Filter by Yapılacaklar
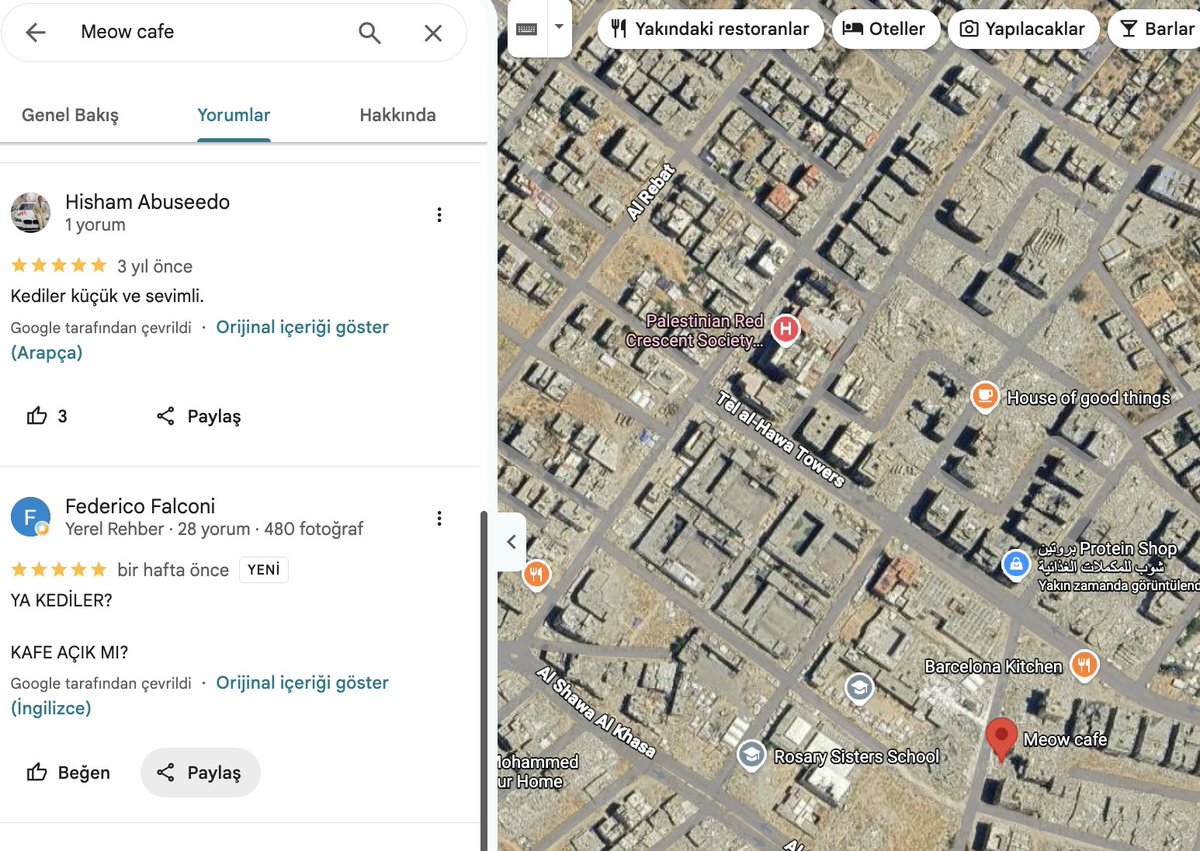The height and width of the screenshot is (851, 1200). 1022,29
